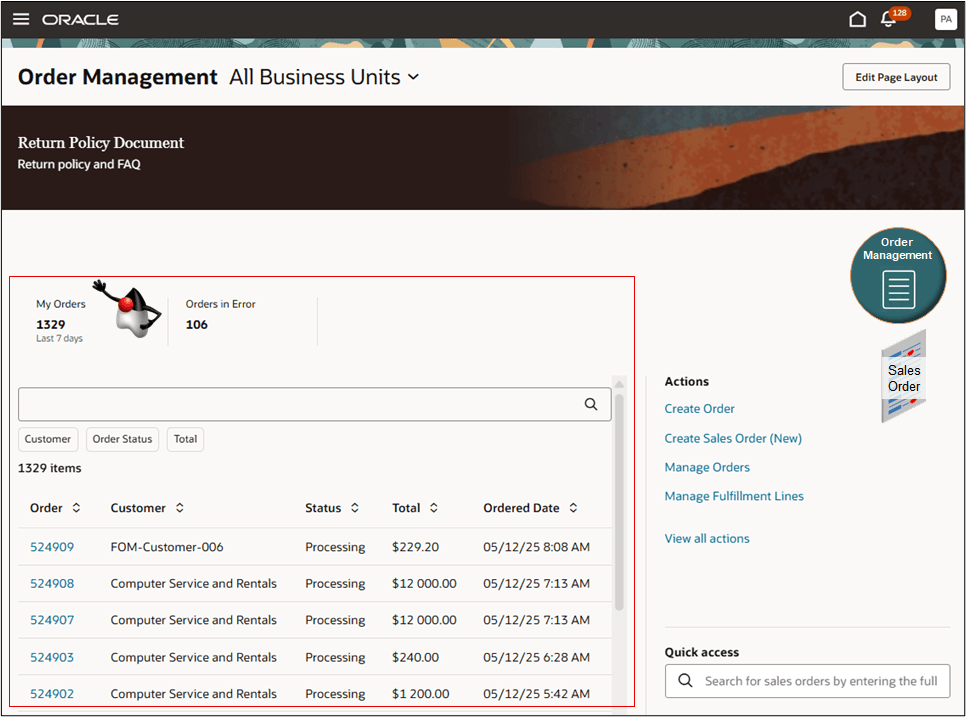Click Processing status for order 524903
Viewport: 966px width, 718px height.
[335, 657]
